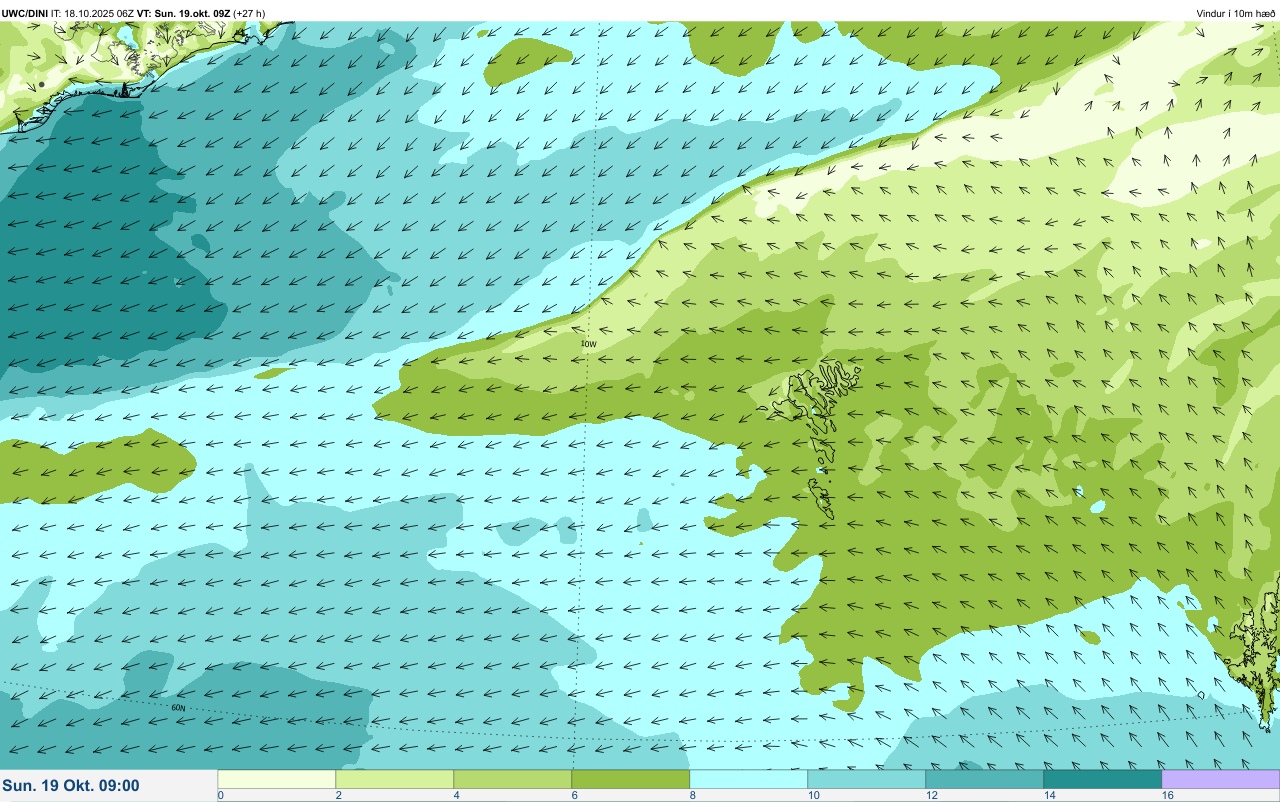Click the 'Sun. 19 Okt. 09:00' date label
1280x802 pixels.
(x=71, y=785)
